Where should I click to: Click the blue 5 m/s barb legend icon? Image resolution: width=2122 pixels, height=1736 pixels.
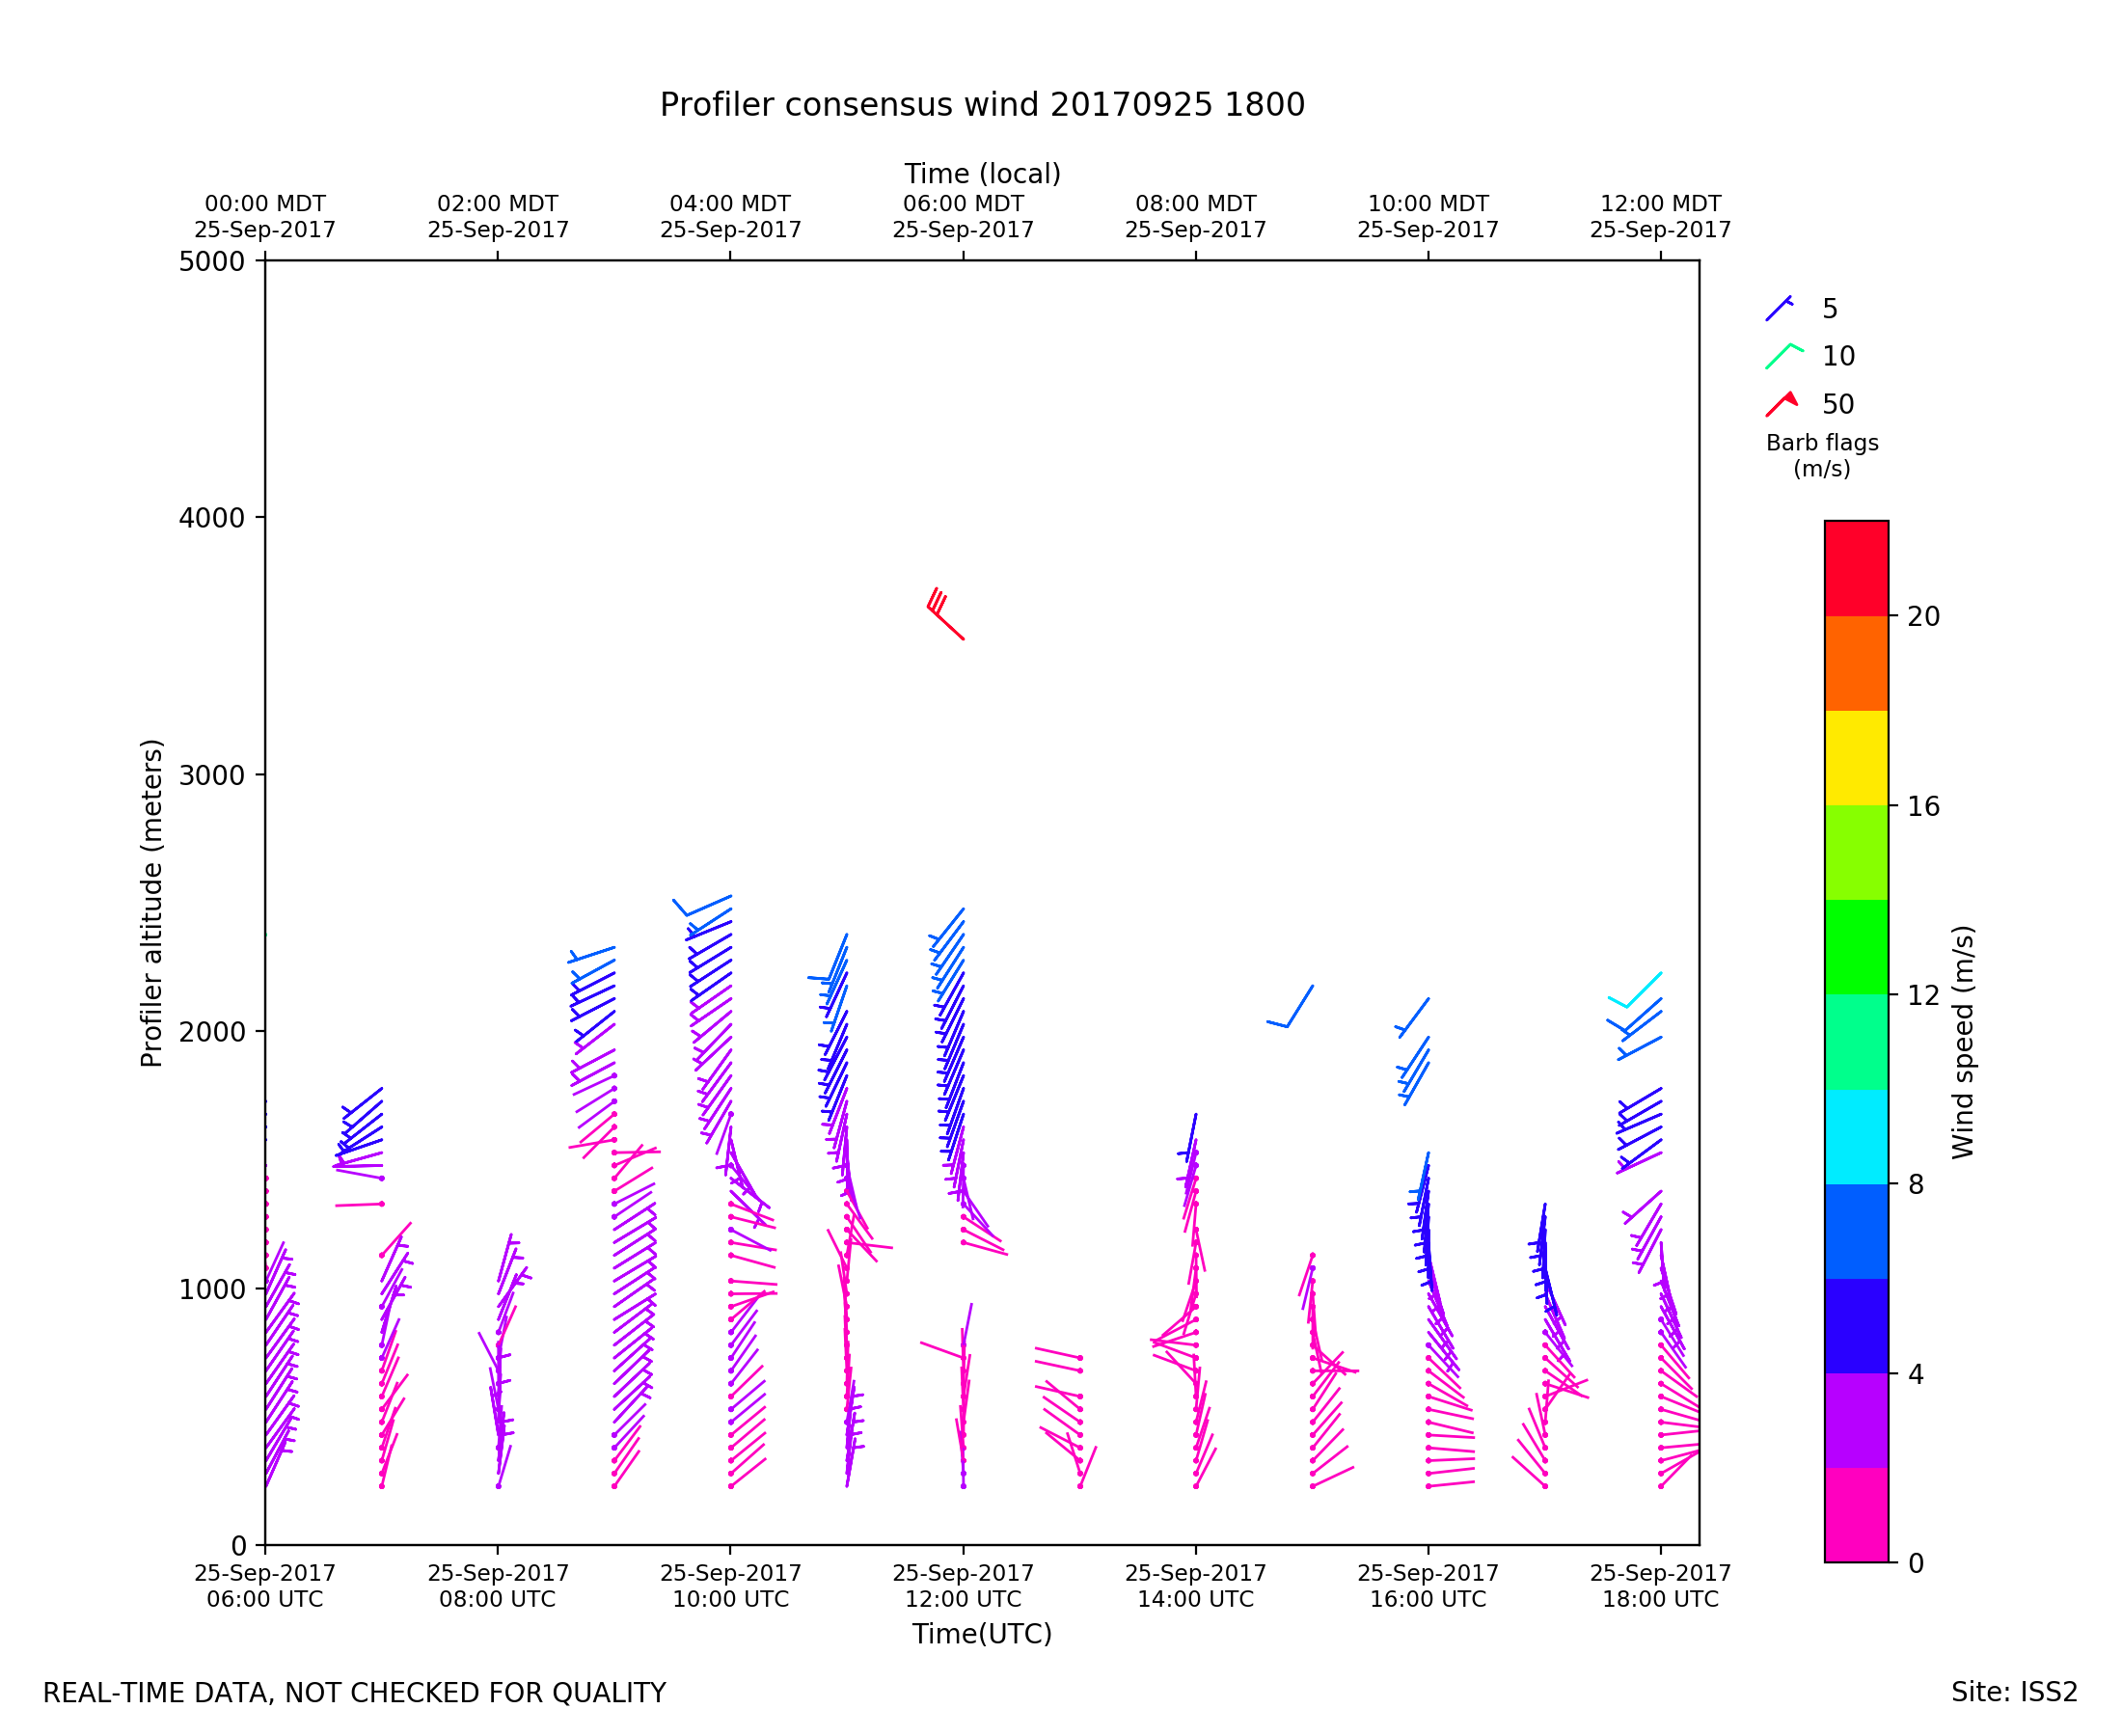tap(1779, 309)
